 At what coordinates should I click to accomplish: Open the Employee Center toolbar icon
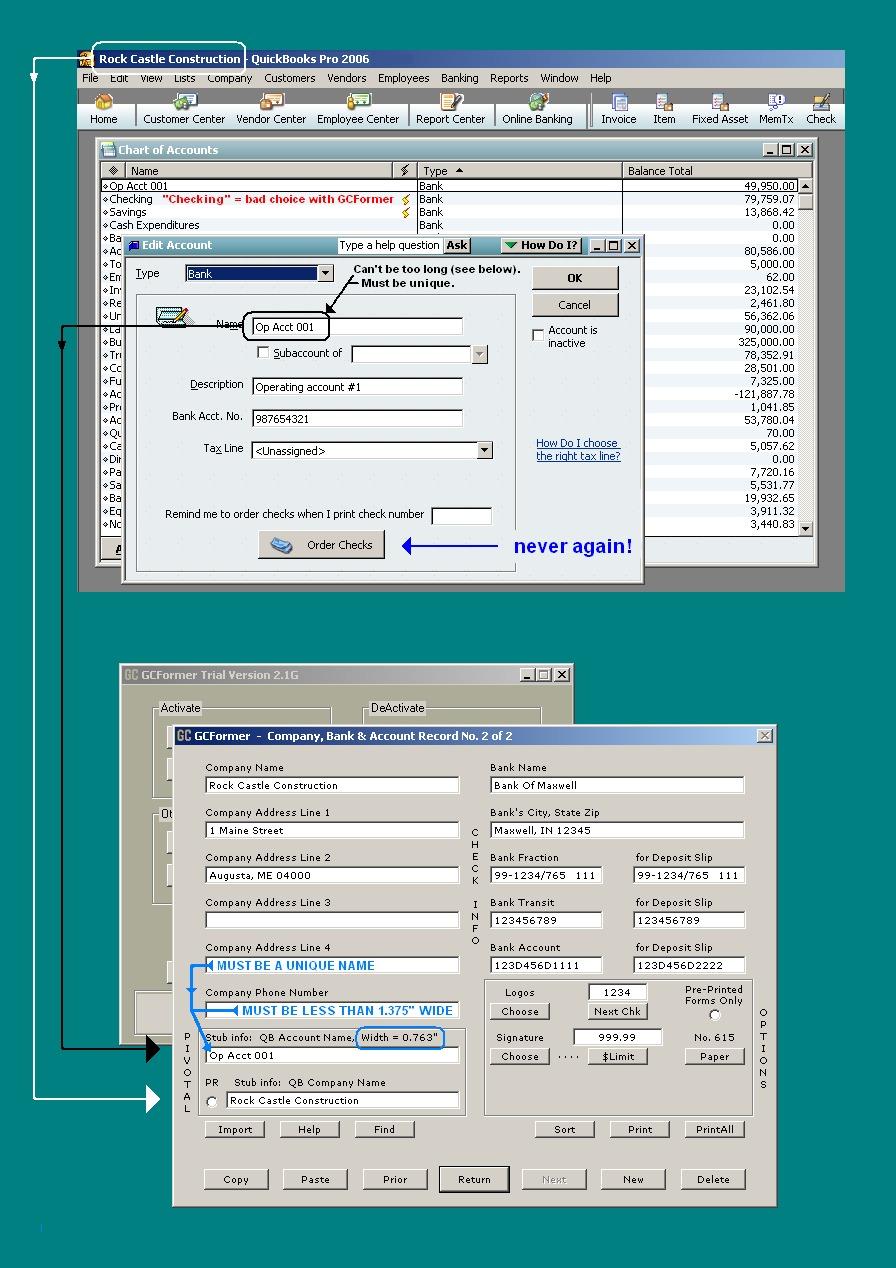358,109
